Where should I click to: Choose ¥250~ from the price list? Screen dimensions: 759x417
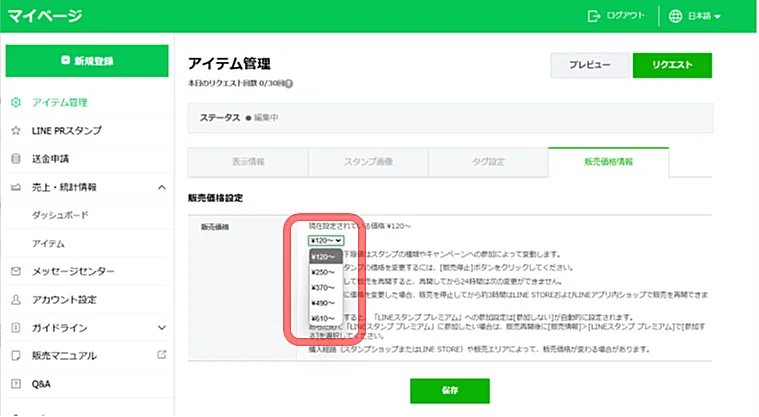point(325,272)
